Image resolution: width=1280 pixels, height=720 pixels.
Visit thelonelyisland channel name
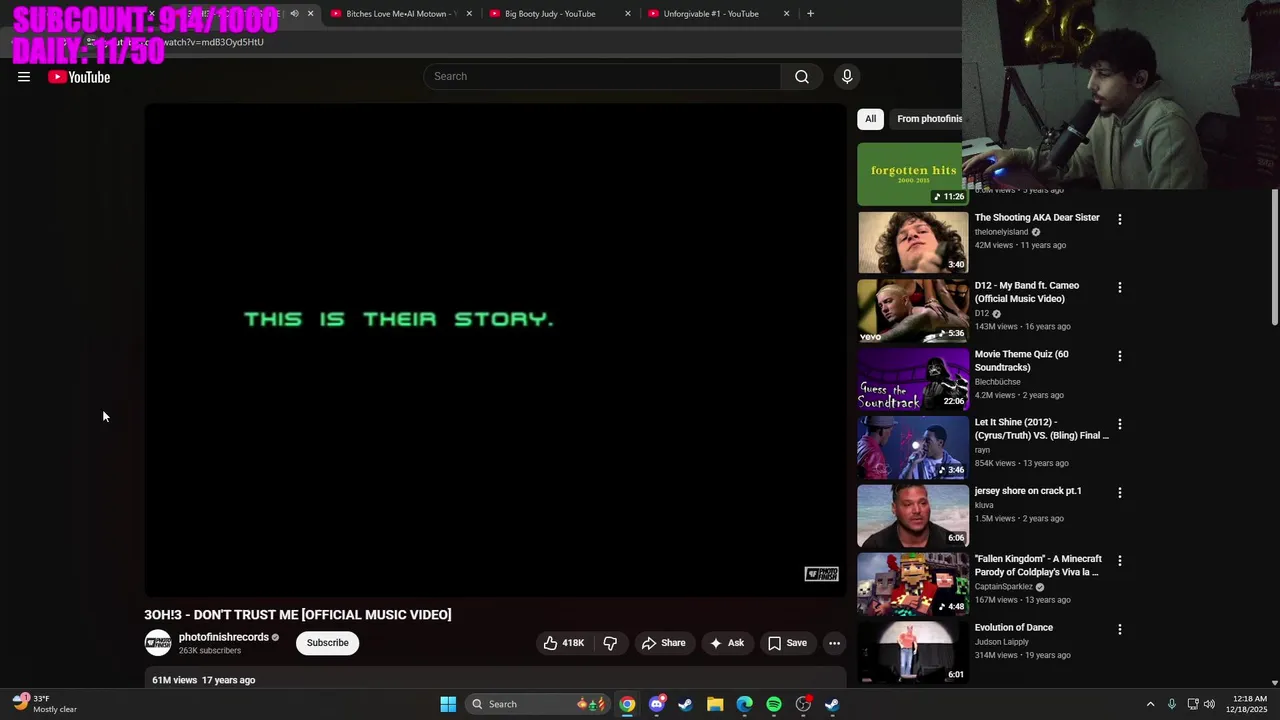(1001, 232)
